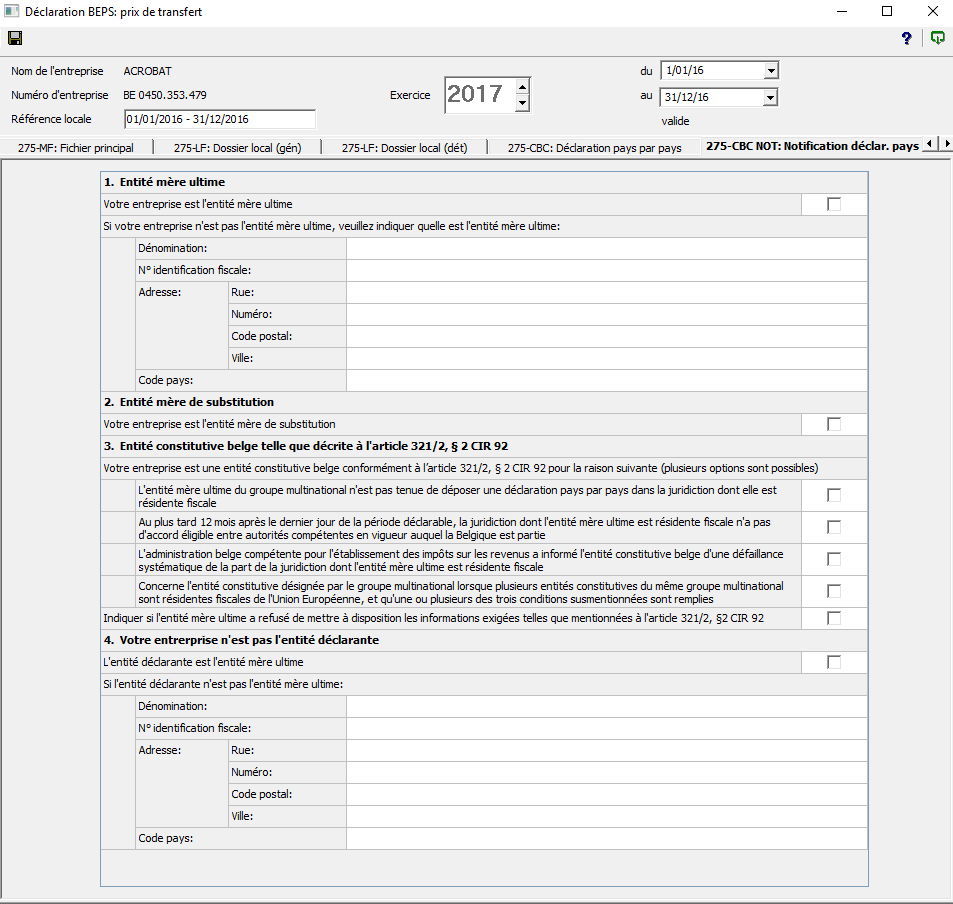Check 'Concerne l'entité constitutive désignée' option
The width and height of the screenshot is (953, 904).
834,591
